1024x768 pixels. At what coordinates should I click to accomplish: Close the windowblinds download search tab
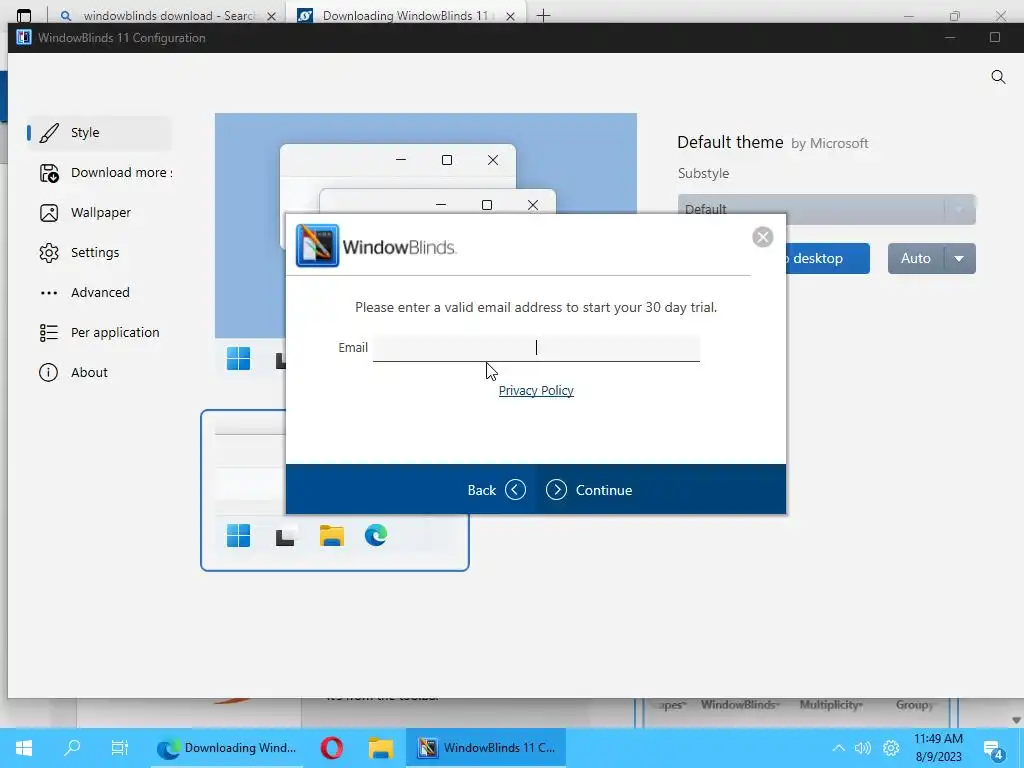pyautogui.click(x=272, y=16)
